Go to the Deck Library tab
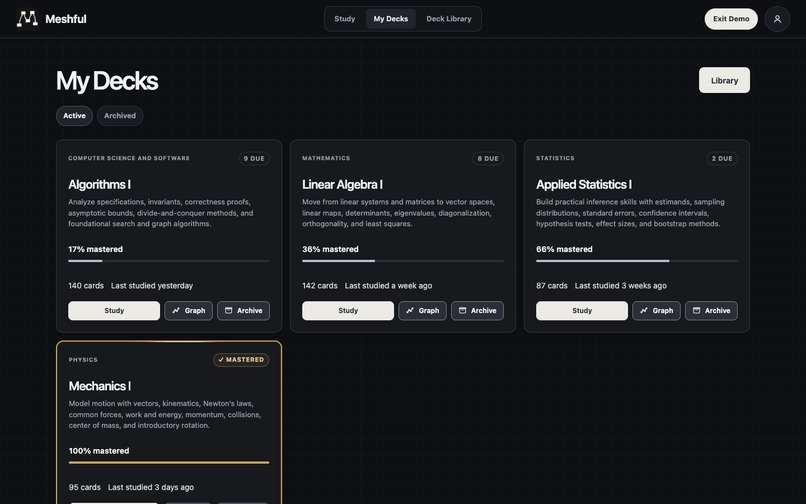 tap(449, 19)
